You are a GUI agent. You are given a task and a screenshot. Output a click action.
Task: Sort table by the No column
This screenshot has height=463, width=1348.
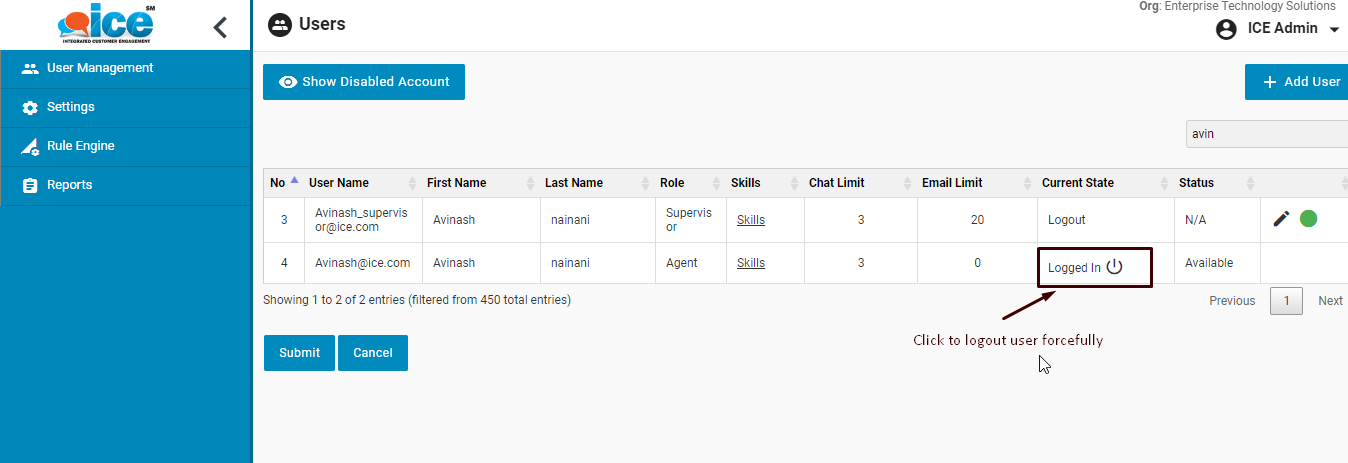(278, 183)
